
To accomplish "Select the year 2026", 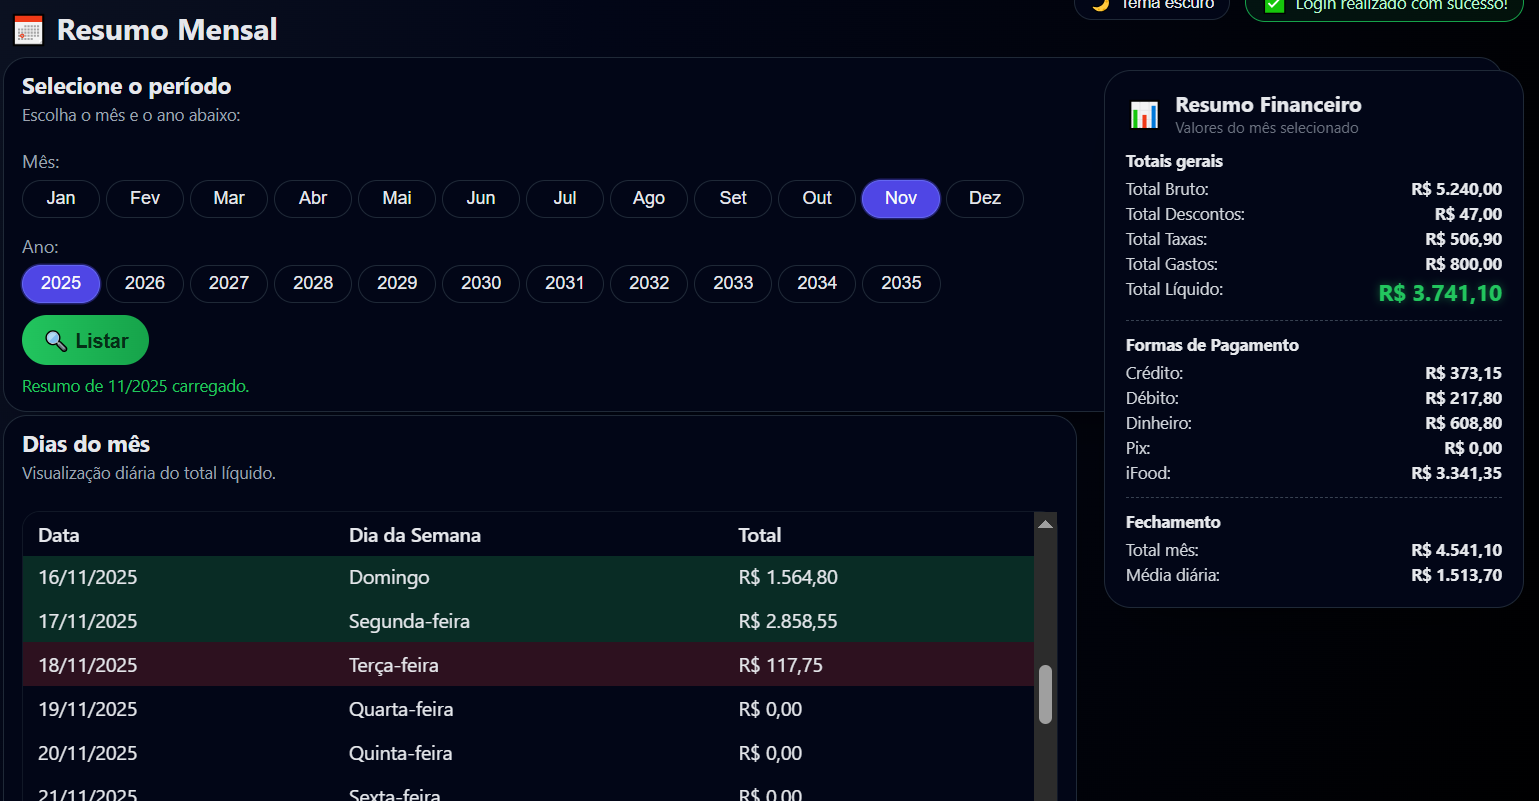I will pos(145,283).
